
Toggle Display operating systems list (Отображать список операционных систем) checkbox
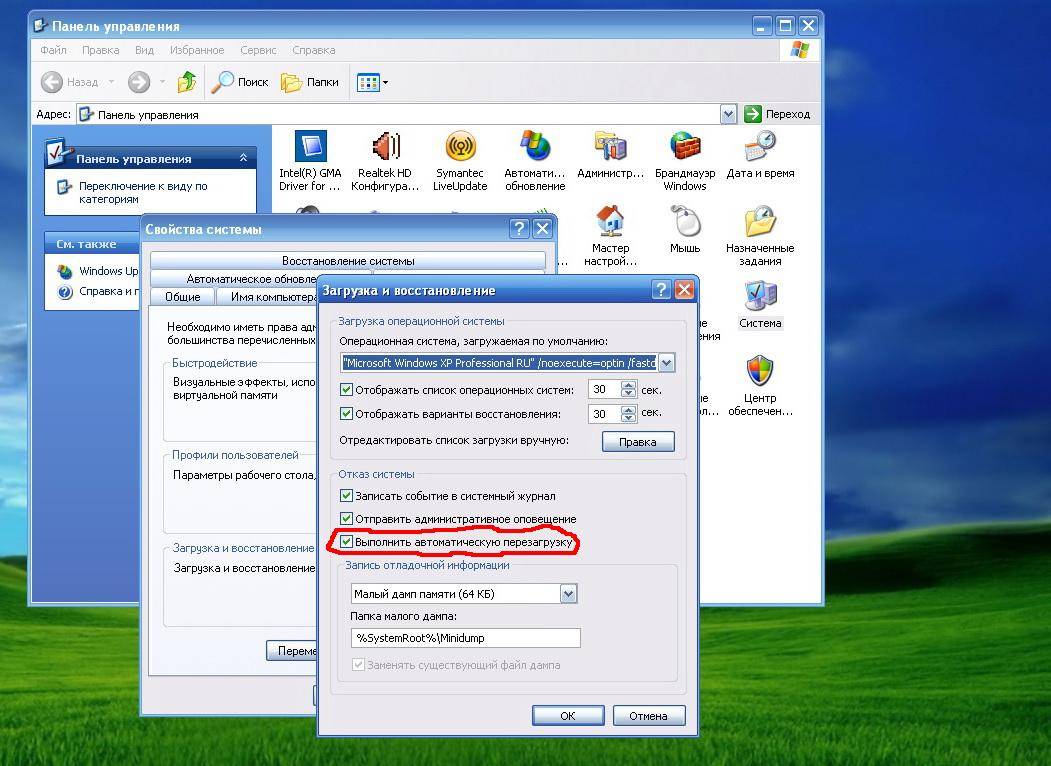click(347, 389)
